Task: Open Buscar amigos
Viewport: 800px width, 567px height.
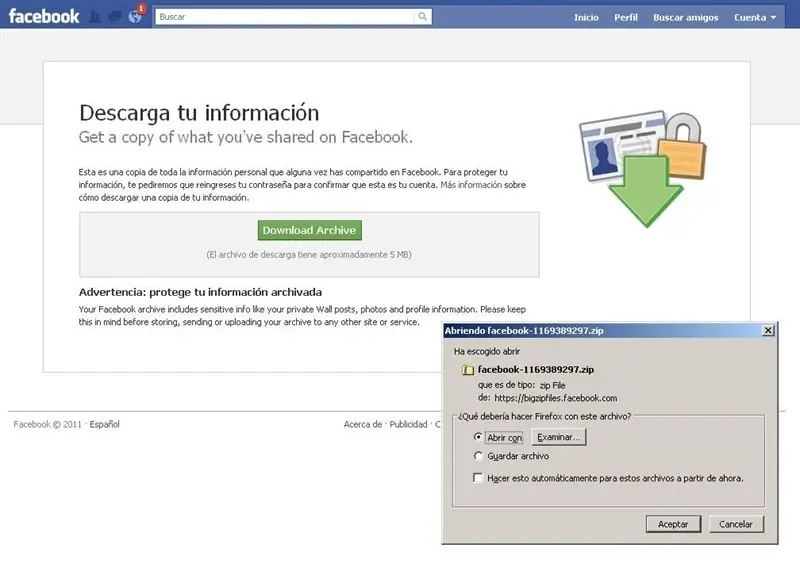Action: [686, 17]
